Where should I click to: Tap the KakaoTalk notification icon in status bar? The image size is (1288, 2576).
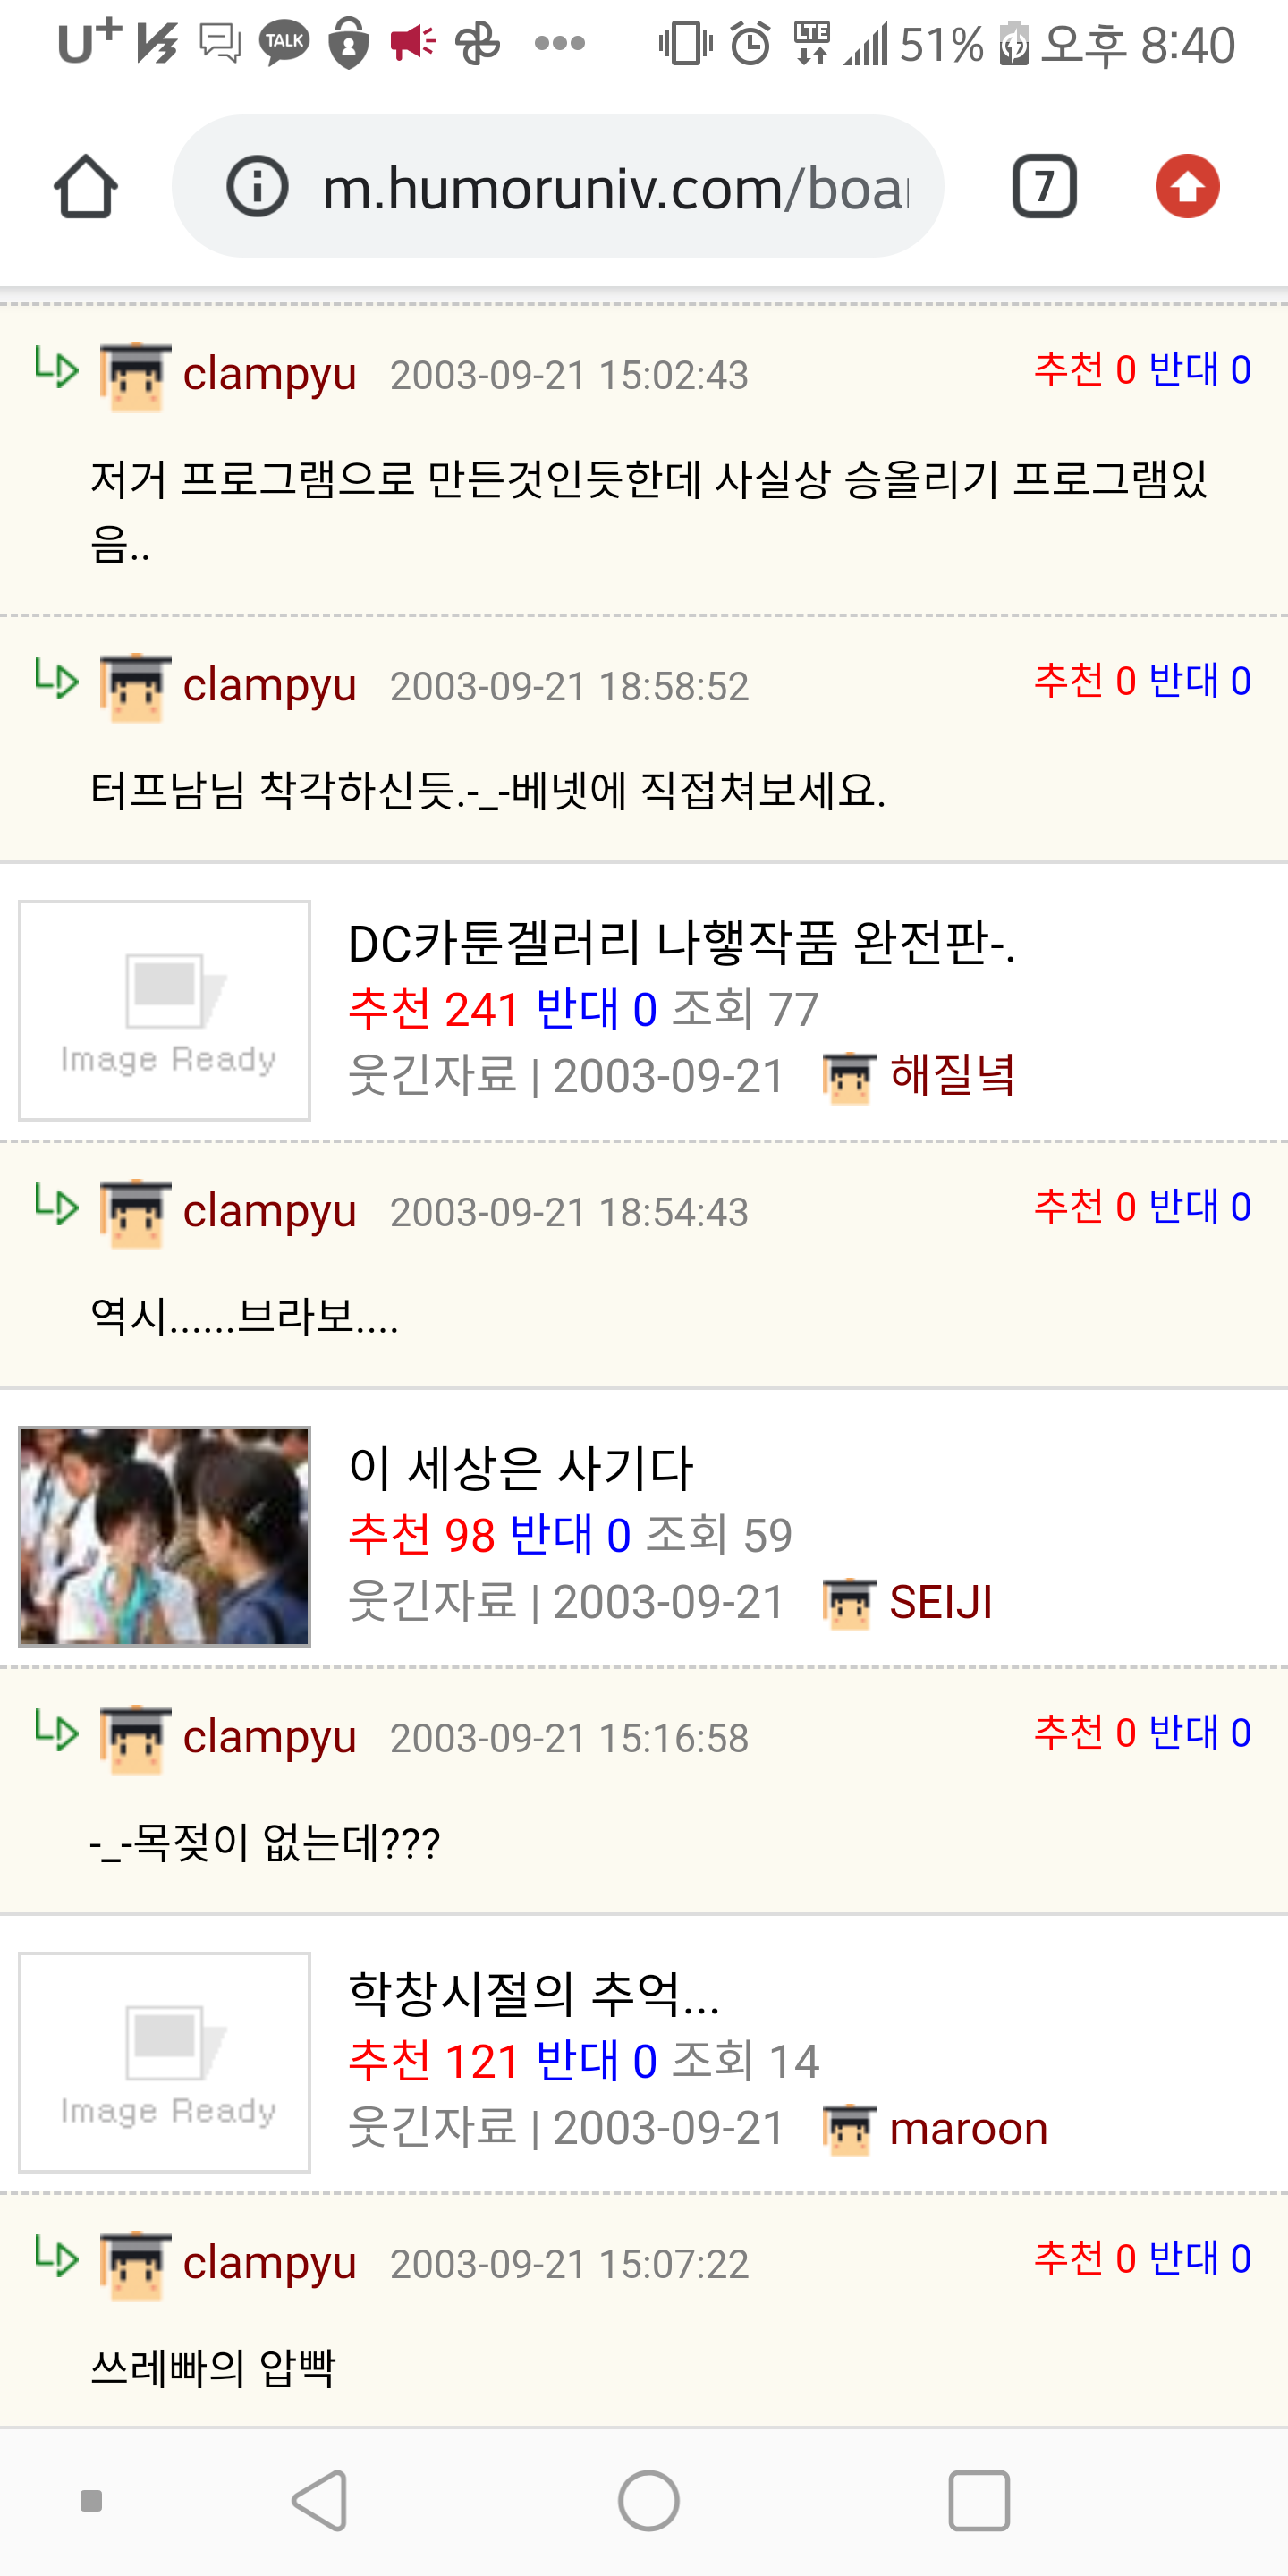pyautogui.click(x=284, y=43)
